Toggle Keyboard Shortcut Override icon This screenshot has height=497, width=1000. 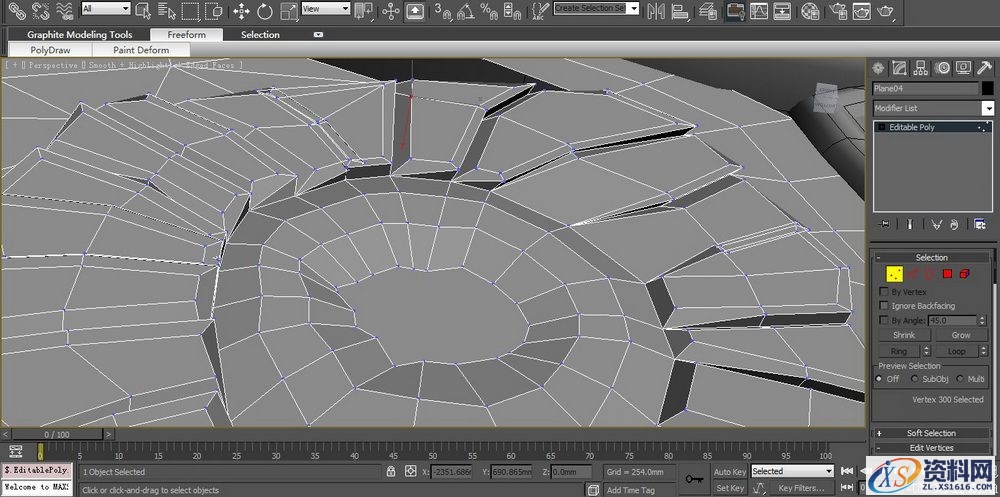pos(415,10)
